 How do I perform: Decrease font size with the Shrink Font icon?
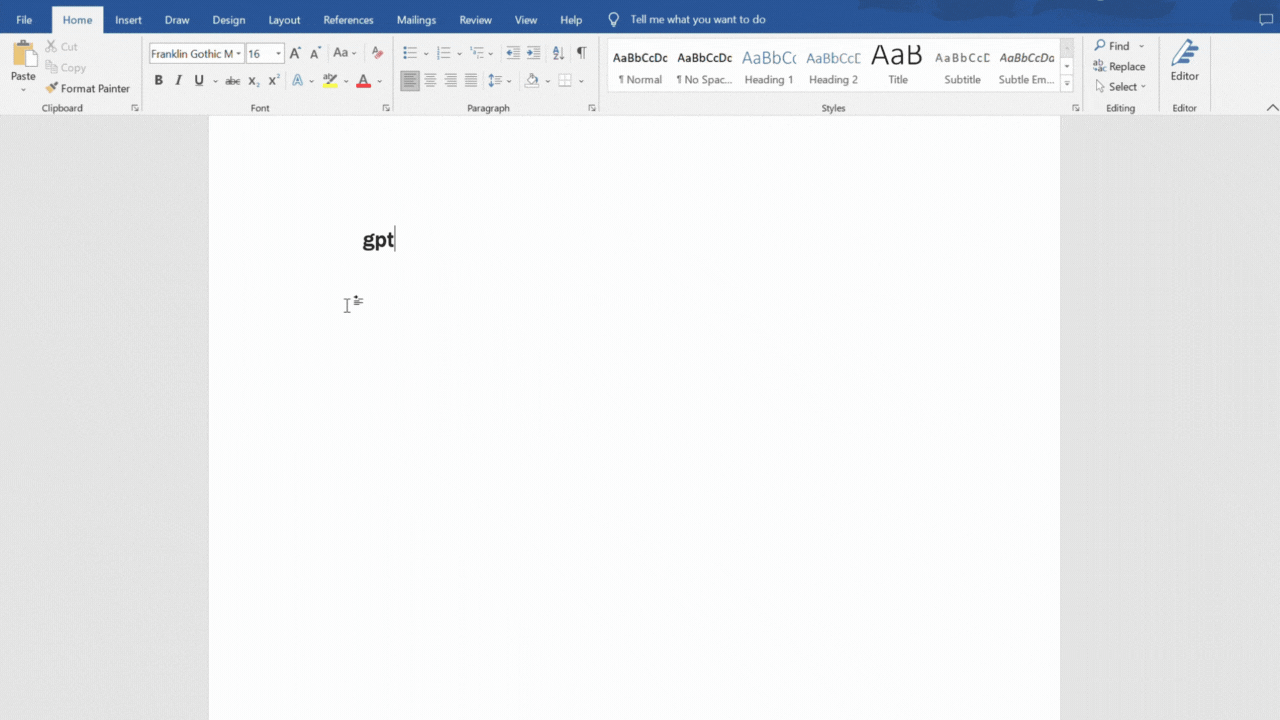[x=315, y=53]
